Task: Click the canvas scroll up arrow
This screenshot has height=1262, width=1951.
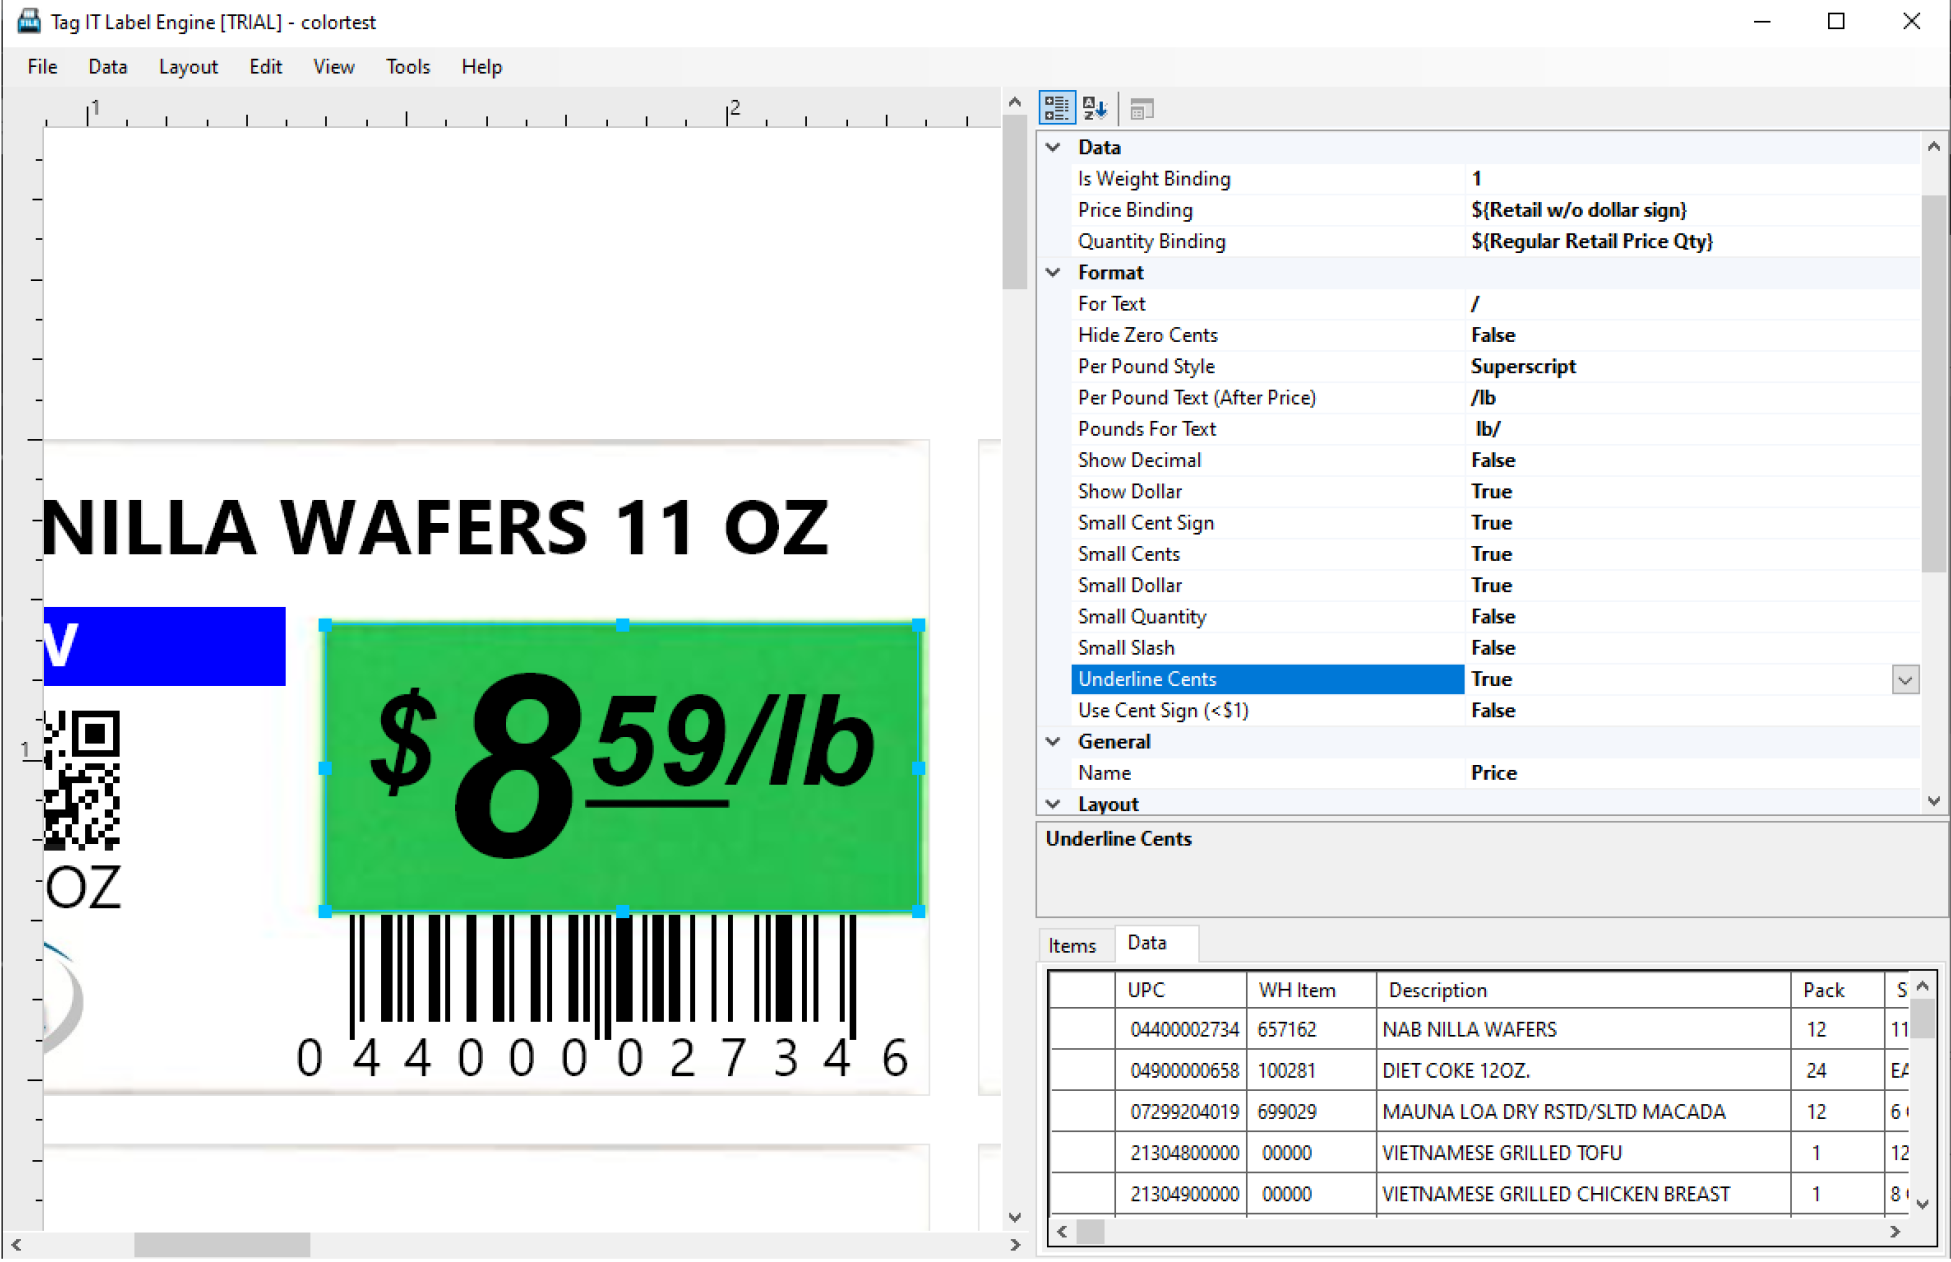Action: coord(1014,102)
